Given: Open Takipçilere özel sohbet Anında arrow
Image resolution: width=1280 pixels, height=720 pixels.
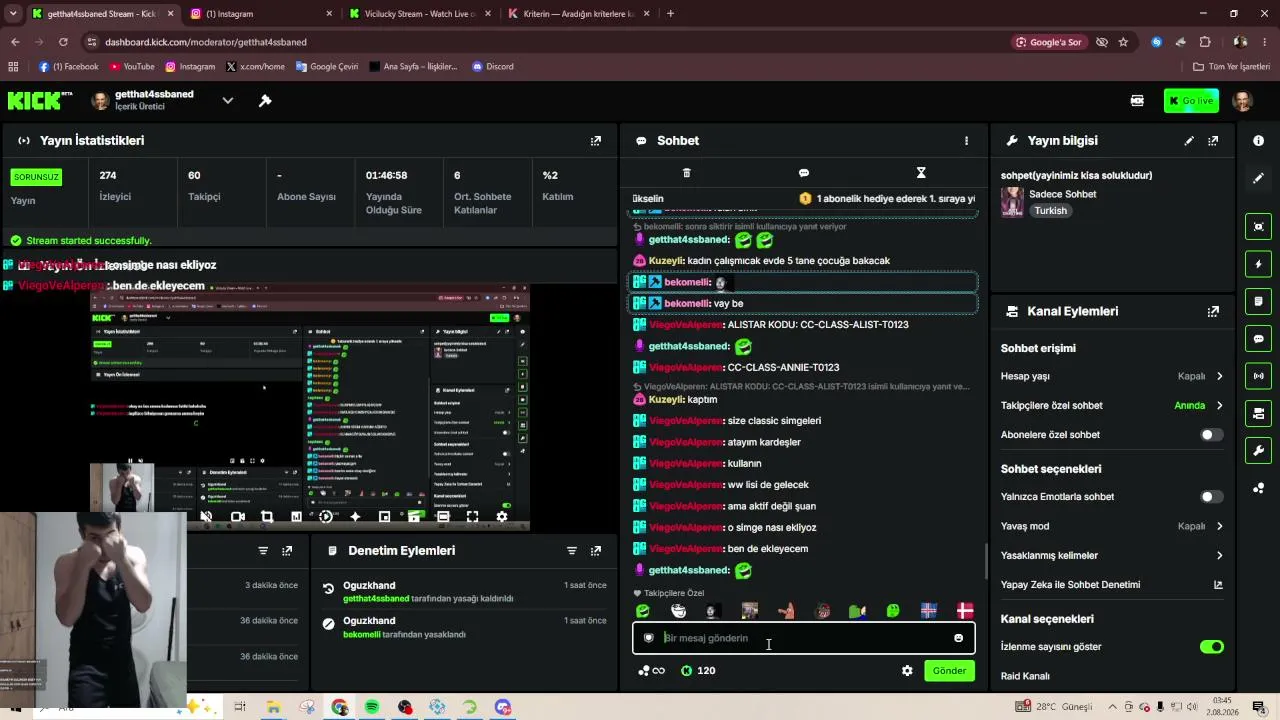Looking at the screenshot, I should [1219, 406].
